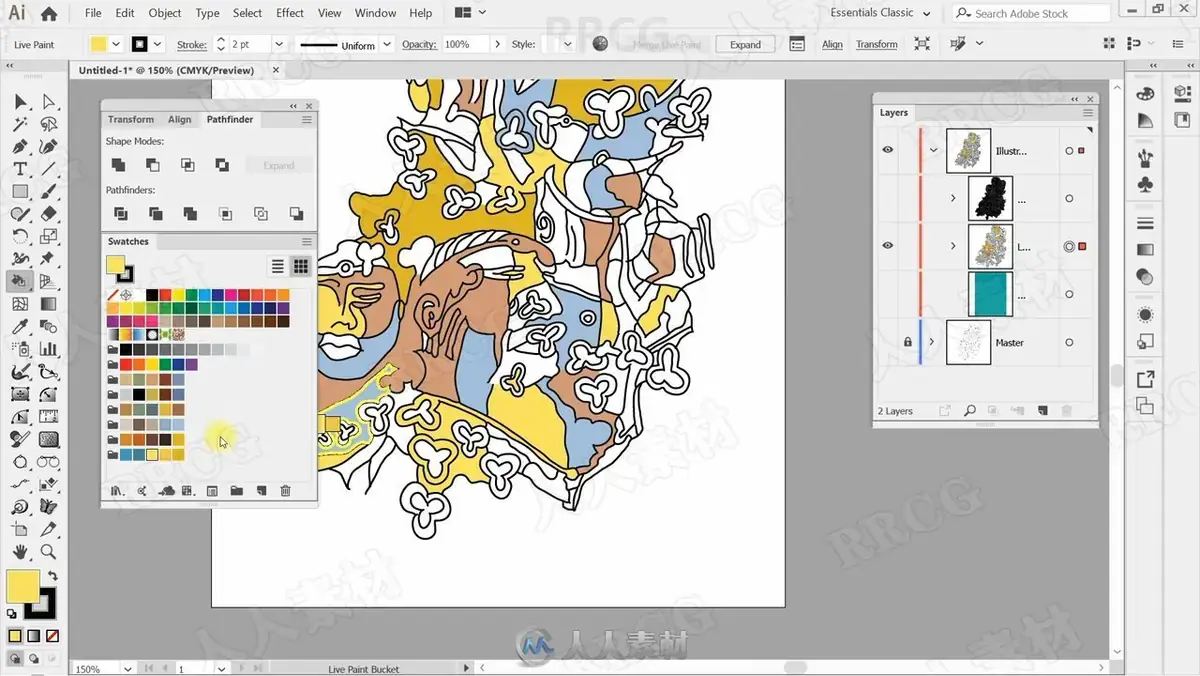Click target circle of Master layer
The width and height of the screenshot is (1200, 676).
coord(1069,342)
